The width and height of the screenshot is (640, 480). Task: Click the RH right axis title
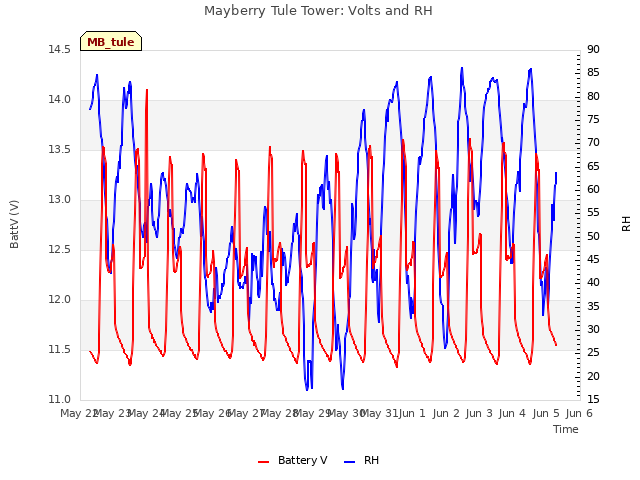tap(626, 224)
